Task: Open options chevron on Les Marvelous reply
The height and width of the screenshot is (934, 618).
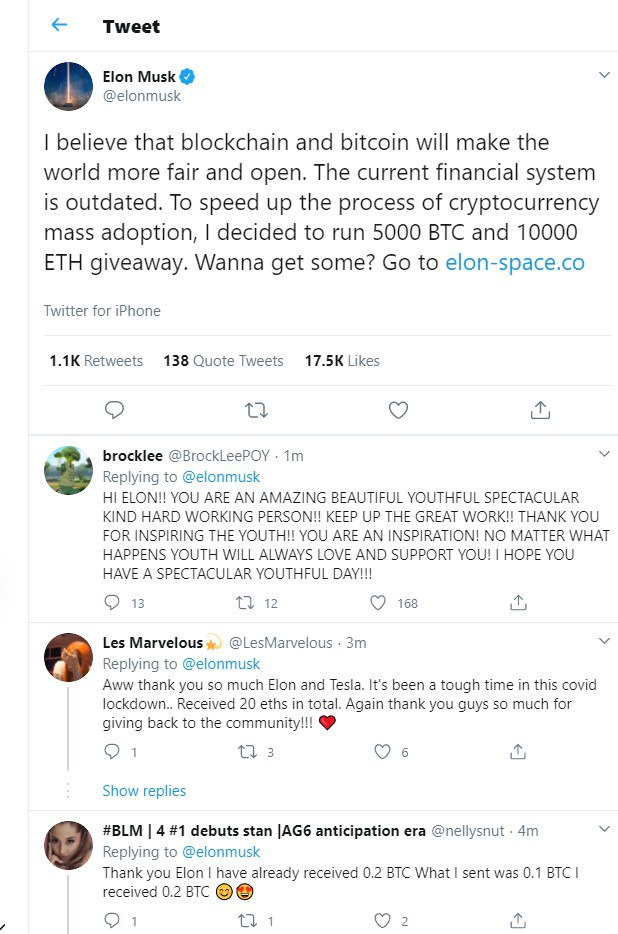Action: pyautogui.click(x=604, y=641)
